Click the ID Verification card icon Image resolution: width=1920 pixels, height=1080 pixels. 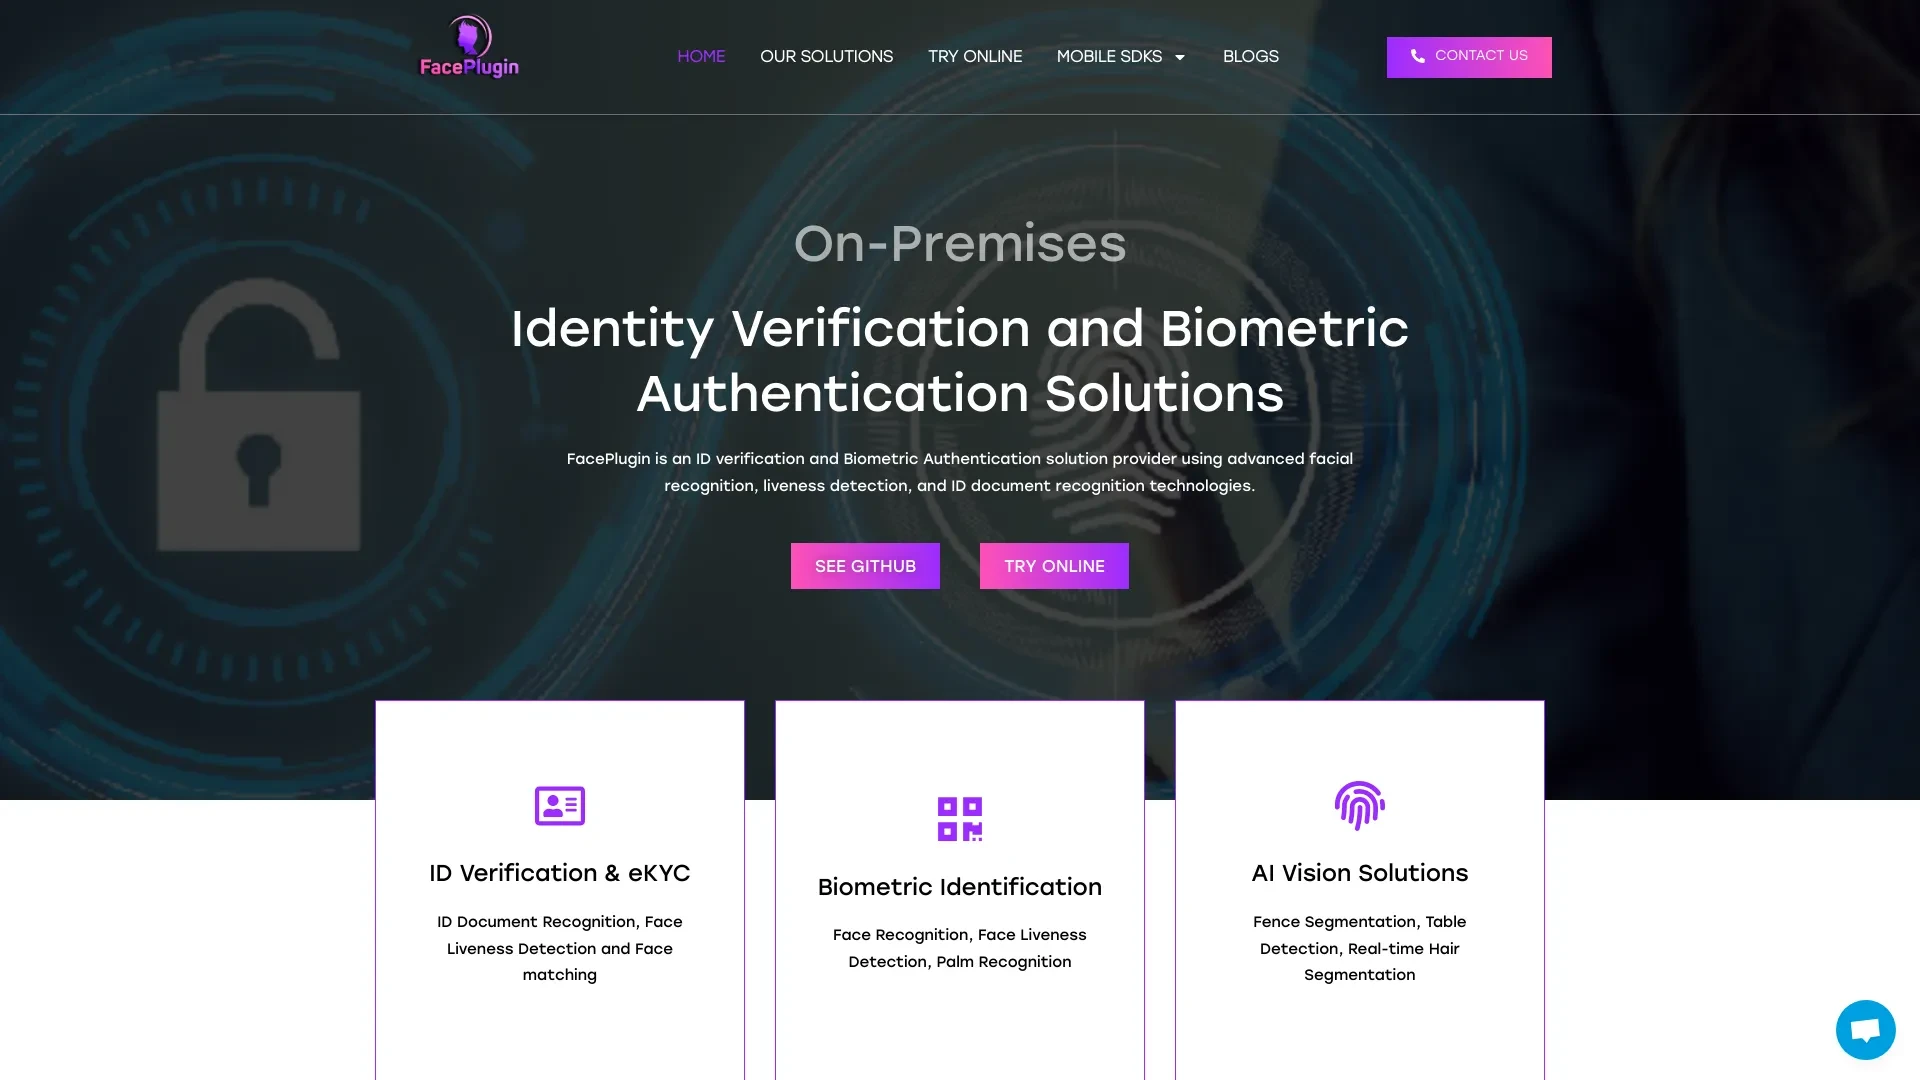click(x=559, y=804)
